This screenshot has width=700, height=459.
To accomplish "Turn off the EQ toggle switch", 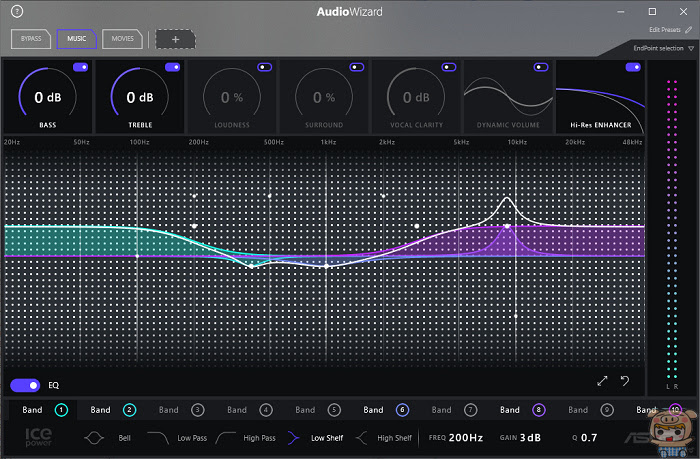I will click(x=25, y=385).
